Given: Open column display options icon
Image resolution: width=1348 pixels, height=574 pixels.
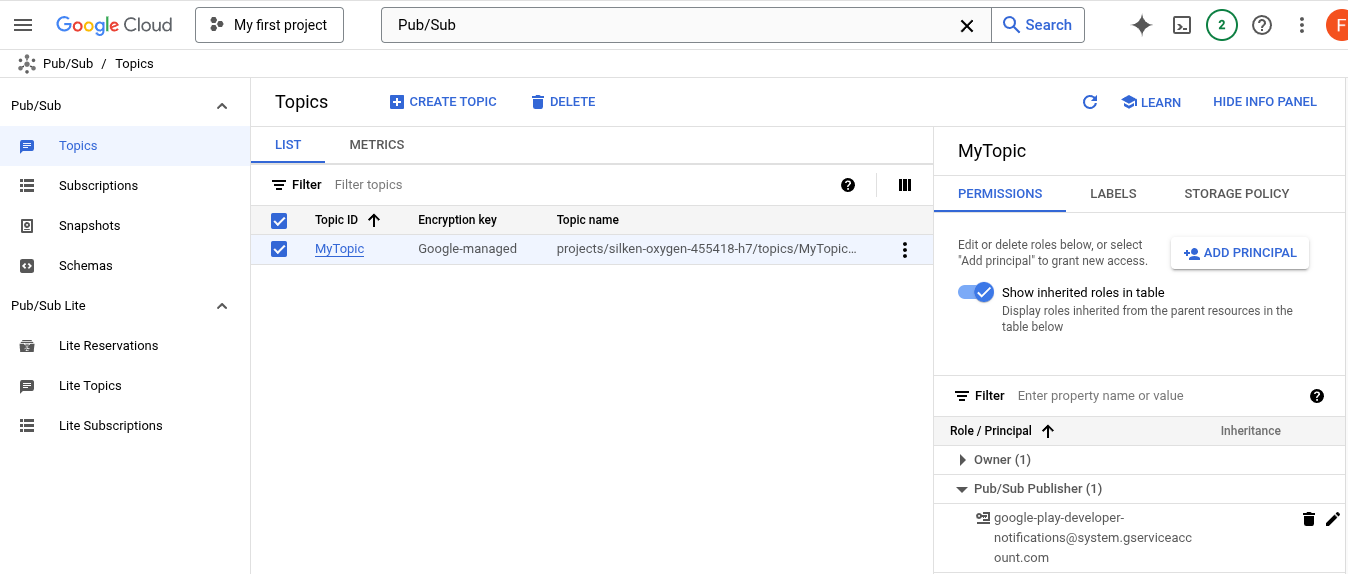Looking at the screenshot, I should click(x=905, y=185).
